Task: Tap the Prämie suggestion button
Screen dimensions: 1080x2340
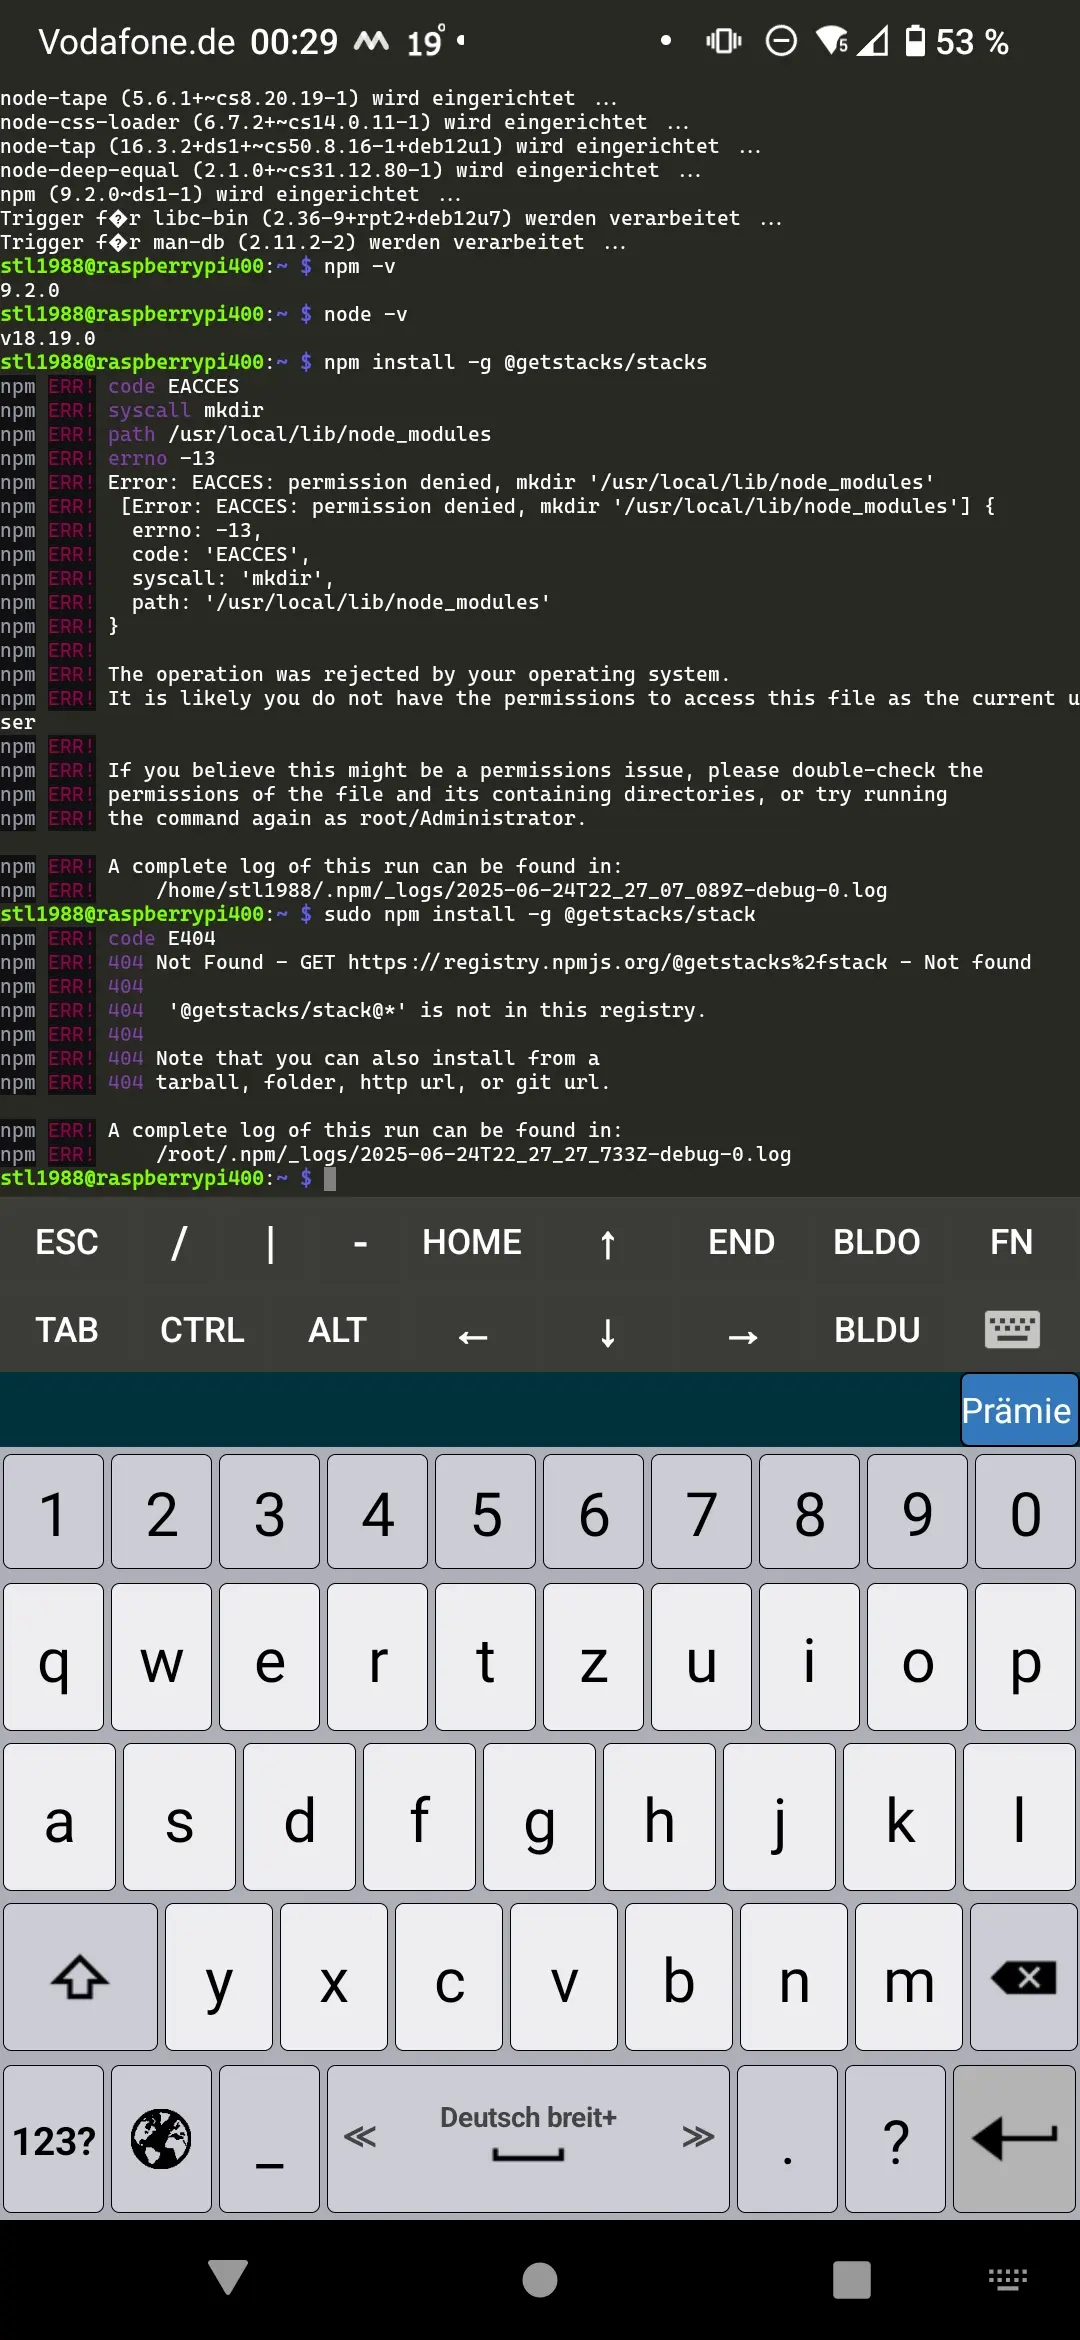Action: pyautogui.click(x=1016, y=1410)
